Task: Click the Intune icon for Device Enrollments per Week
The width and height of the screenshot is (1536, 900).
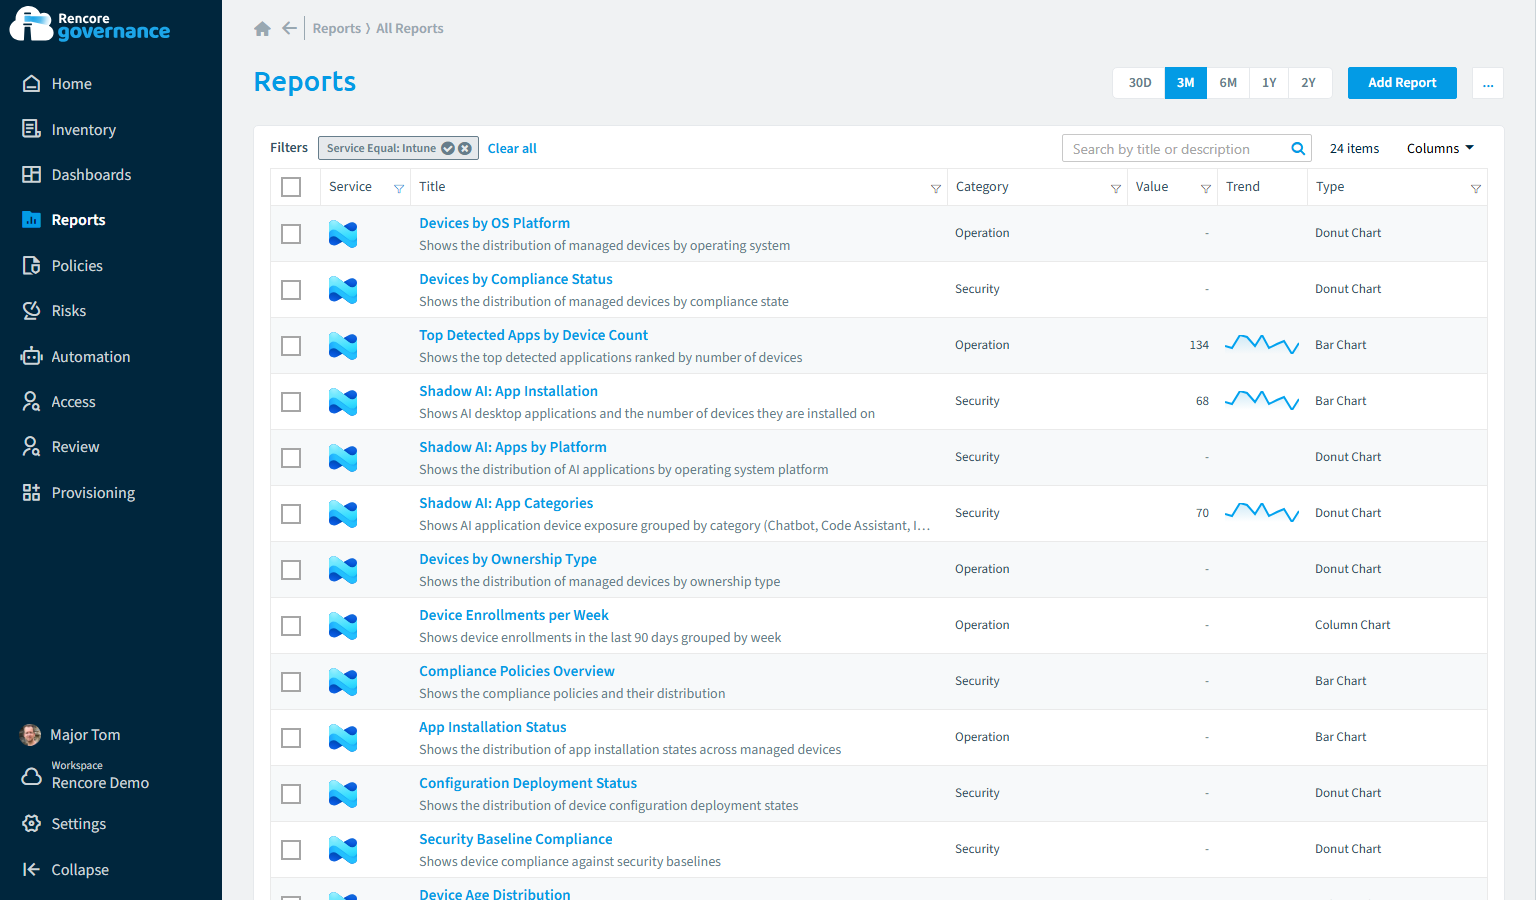Action: [343, 626]
